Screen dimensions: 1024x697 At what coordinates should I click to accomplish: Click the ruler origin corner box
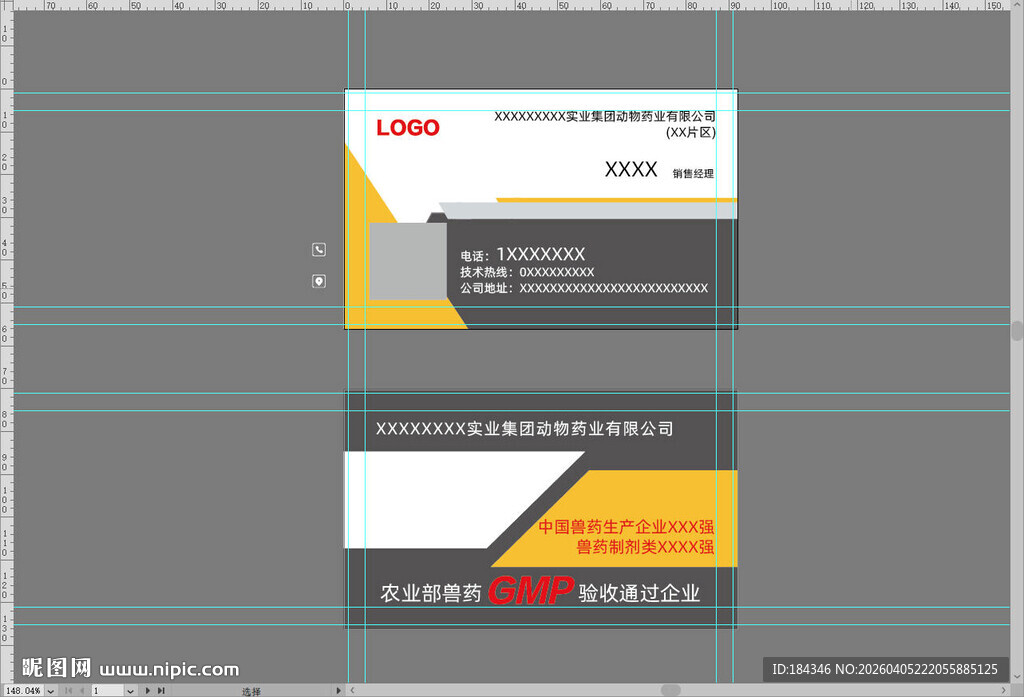pos(6,5)
